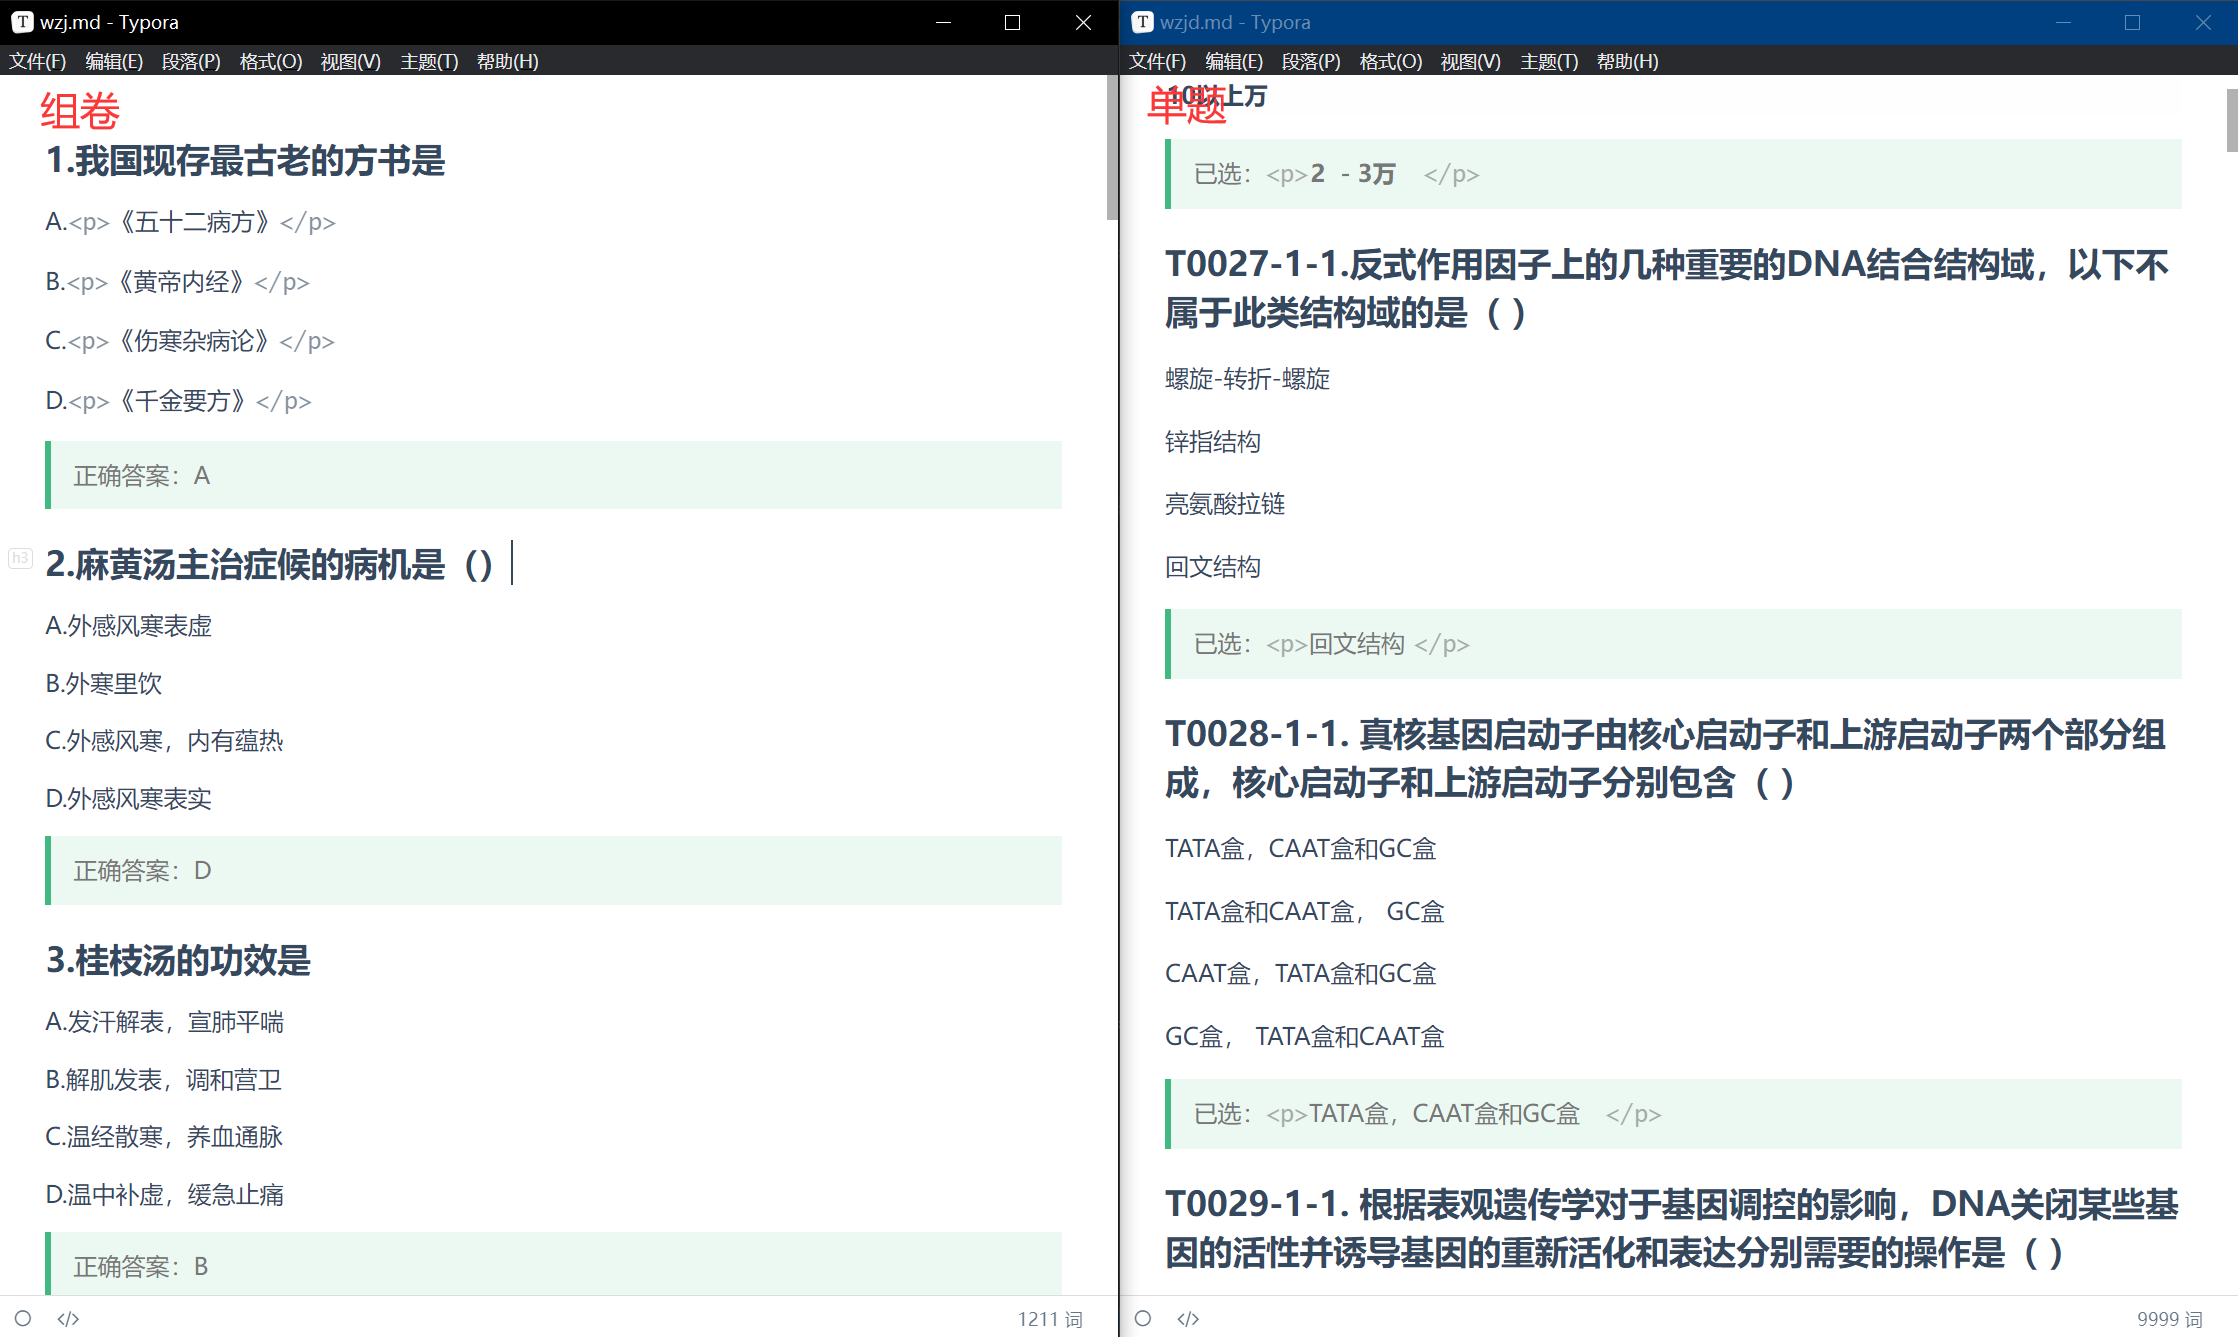Image resolution: width=2238 pixels, height=1337 pixels.
Task: Toggle source code view for 组卷 document
Action: (67, 1319)
